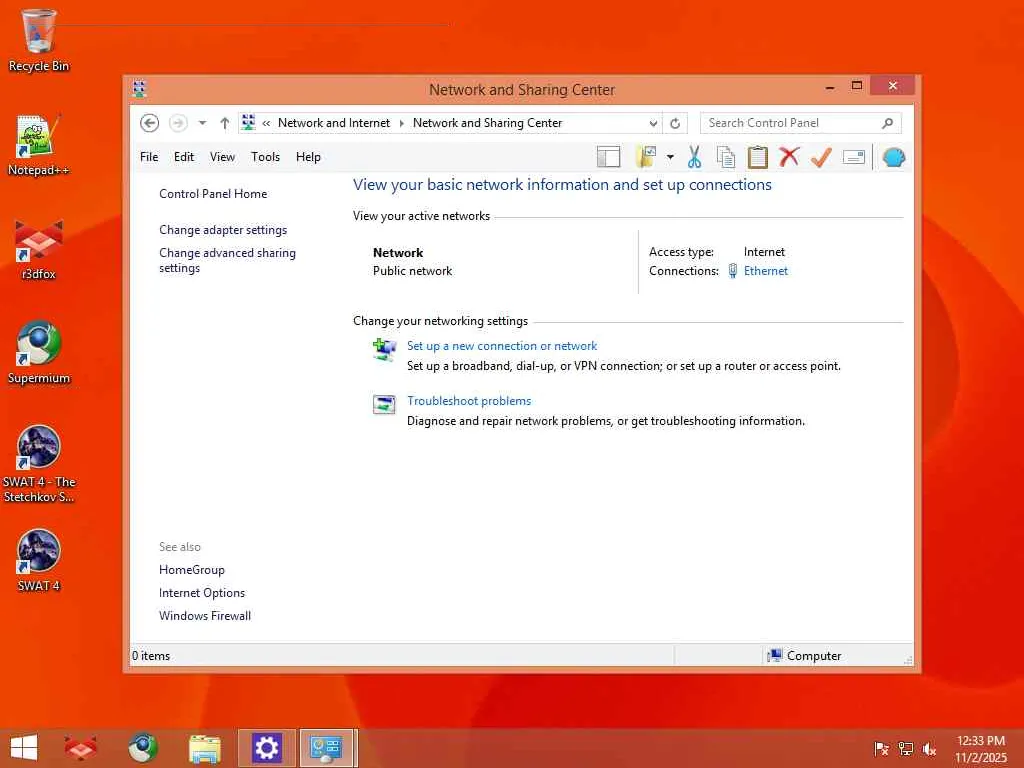Click the red X Delete icon
1024x768 pixels.
(x=789, y=157)
